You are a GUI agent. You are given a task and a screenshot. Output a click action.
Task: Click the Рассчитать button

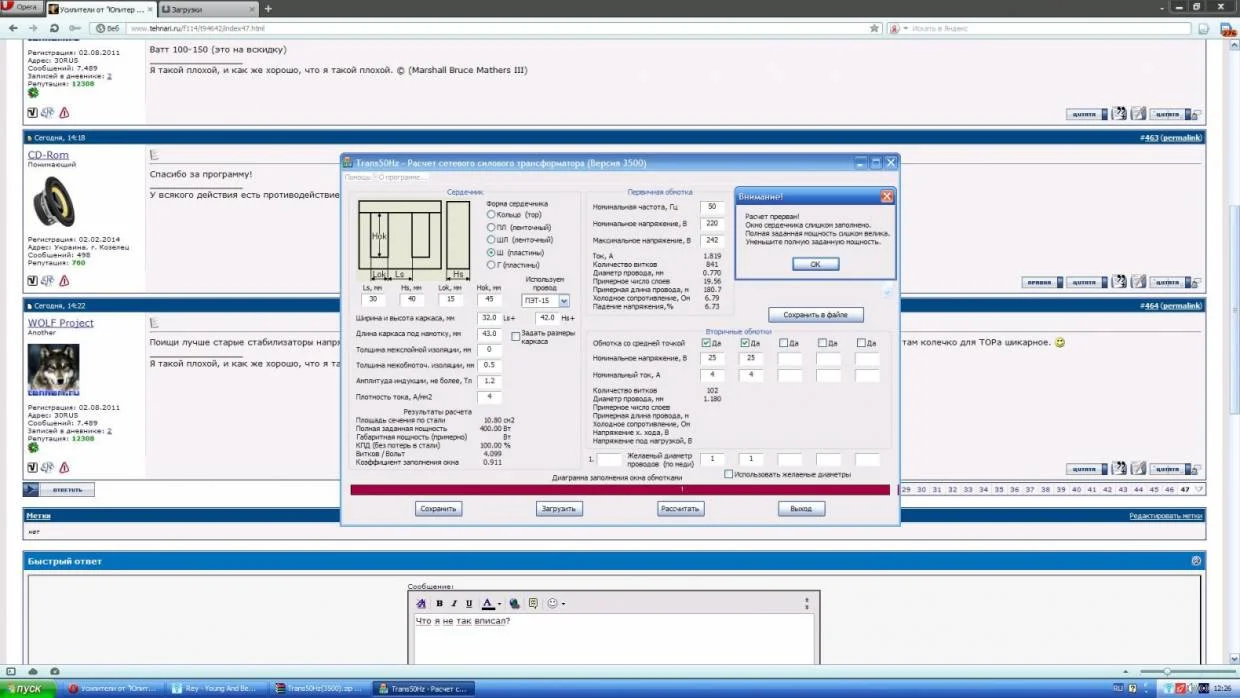pyautogui.click(x=680, y=508)
